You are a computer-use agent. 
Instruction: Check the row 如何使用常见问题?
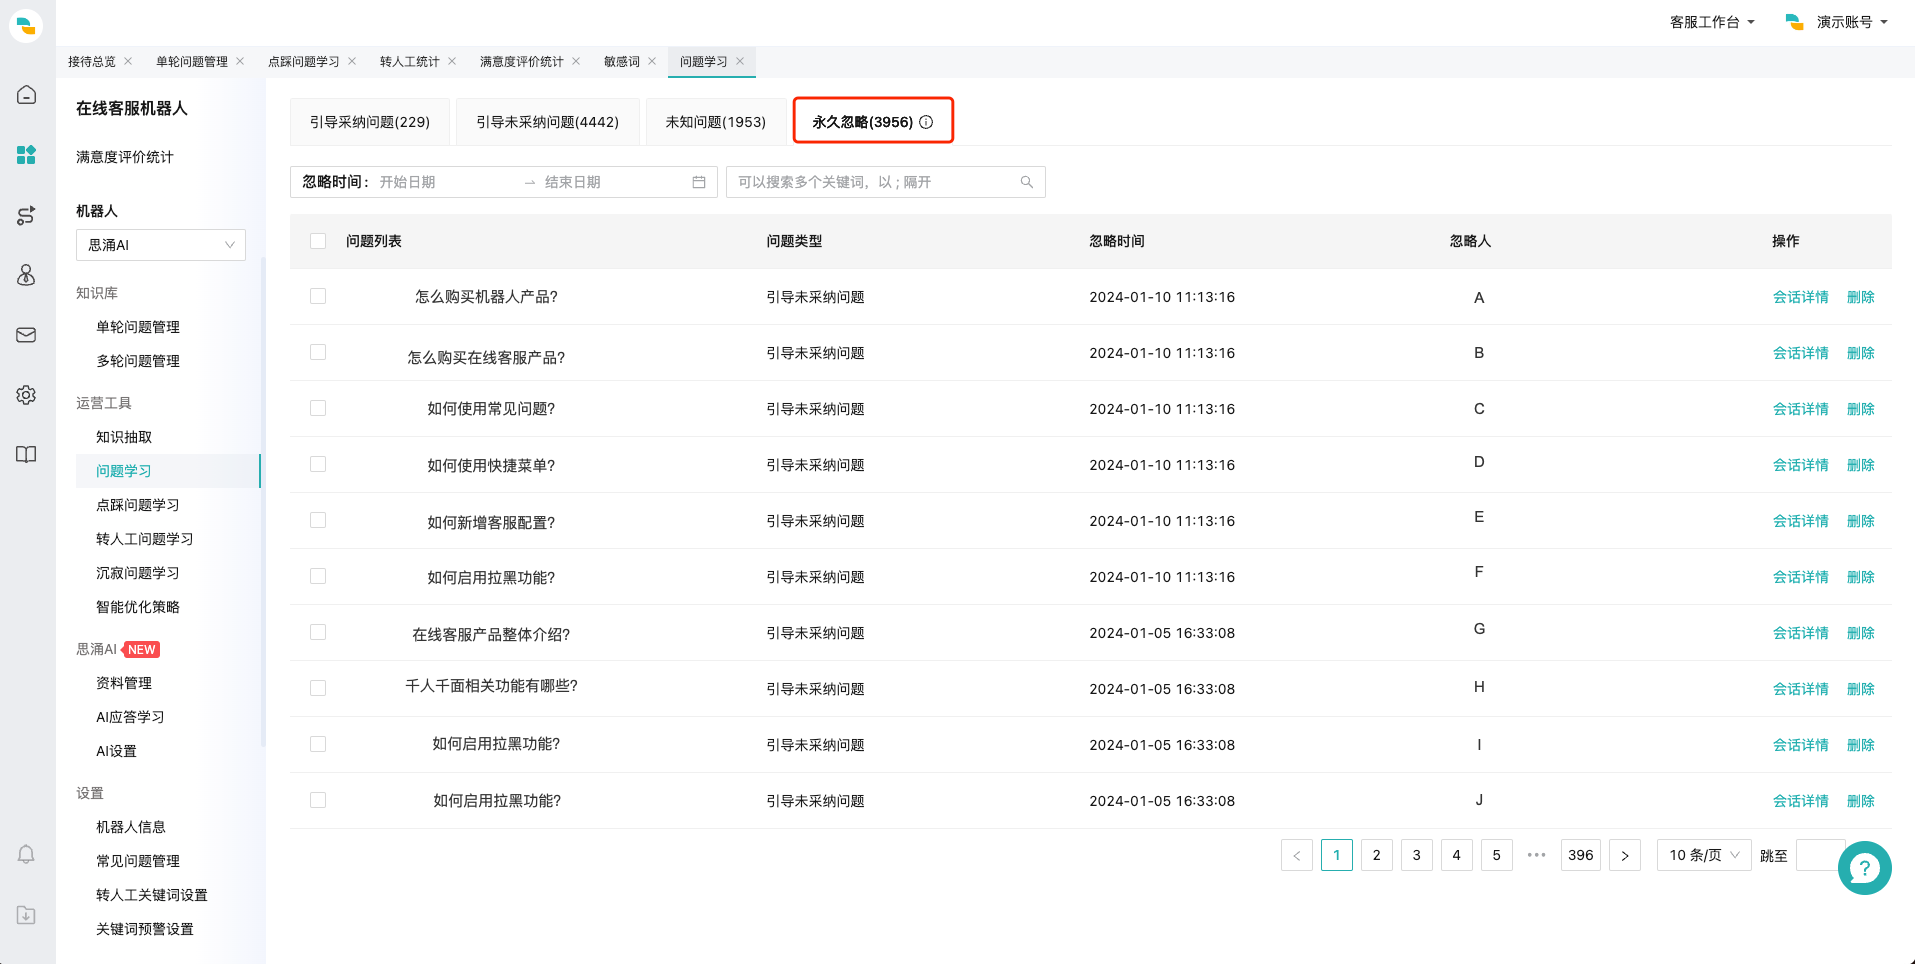[318, 408]
